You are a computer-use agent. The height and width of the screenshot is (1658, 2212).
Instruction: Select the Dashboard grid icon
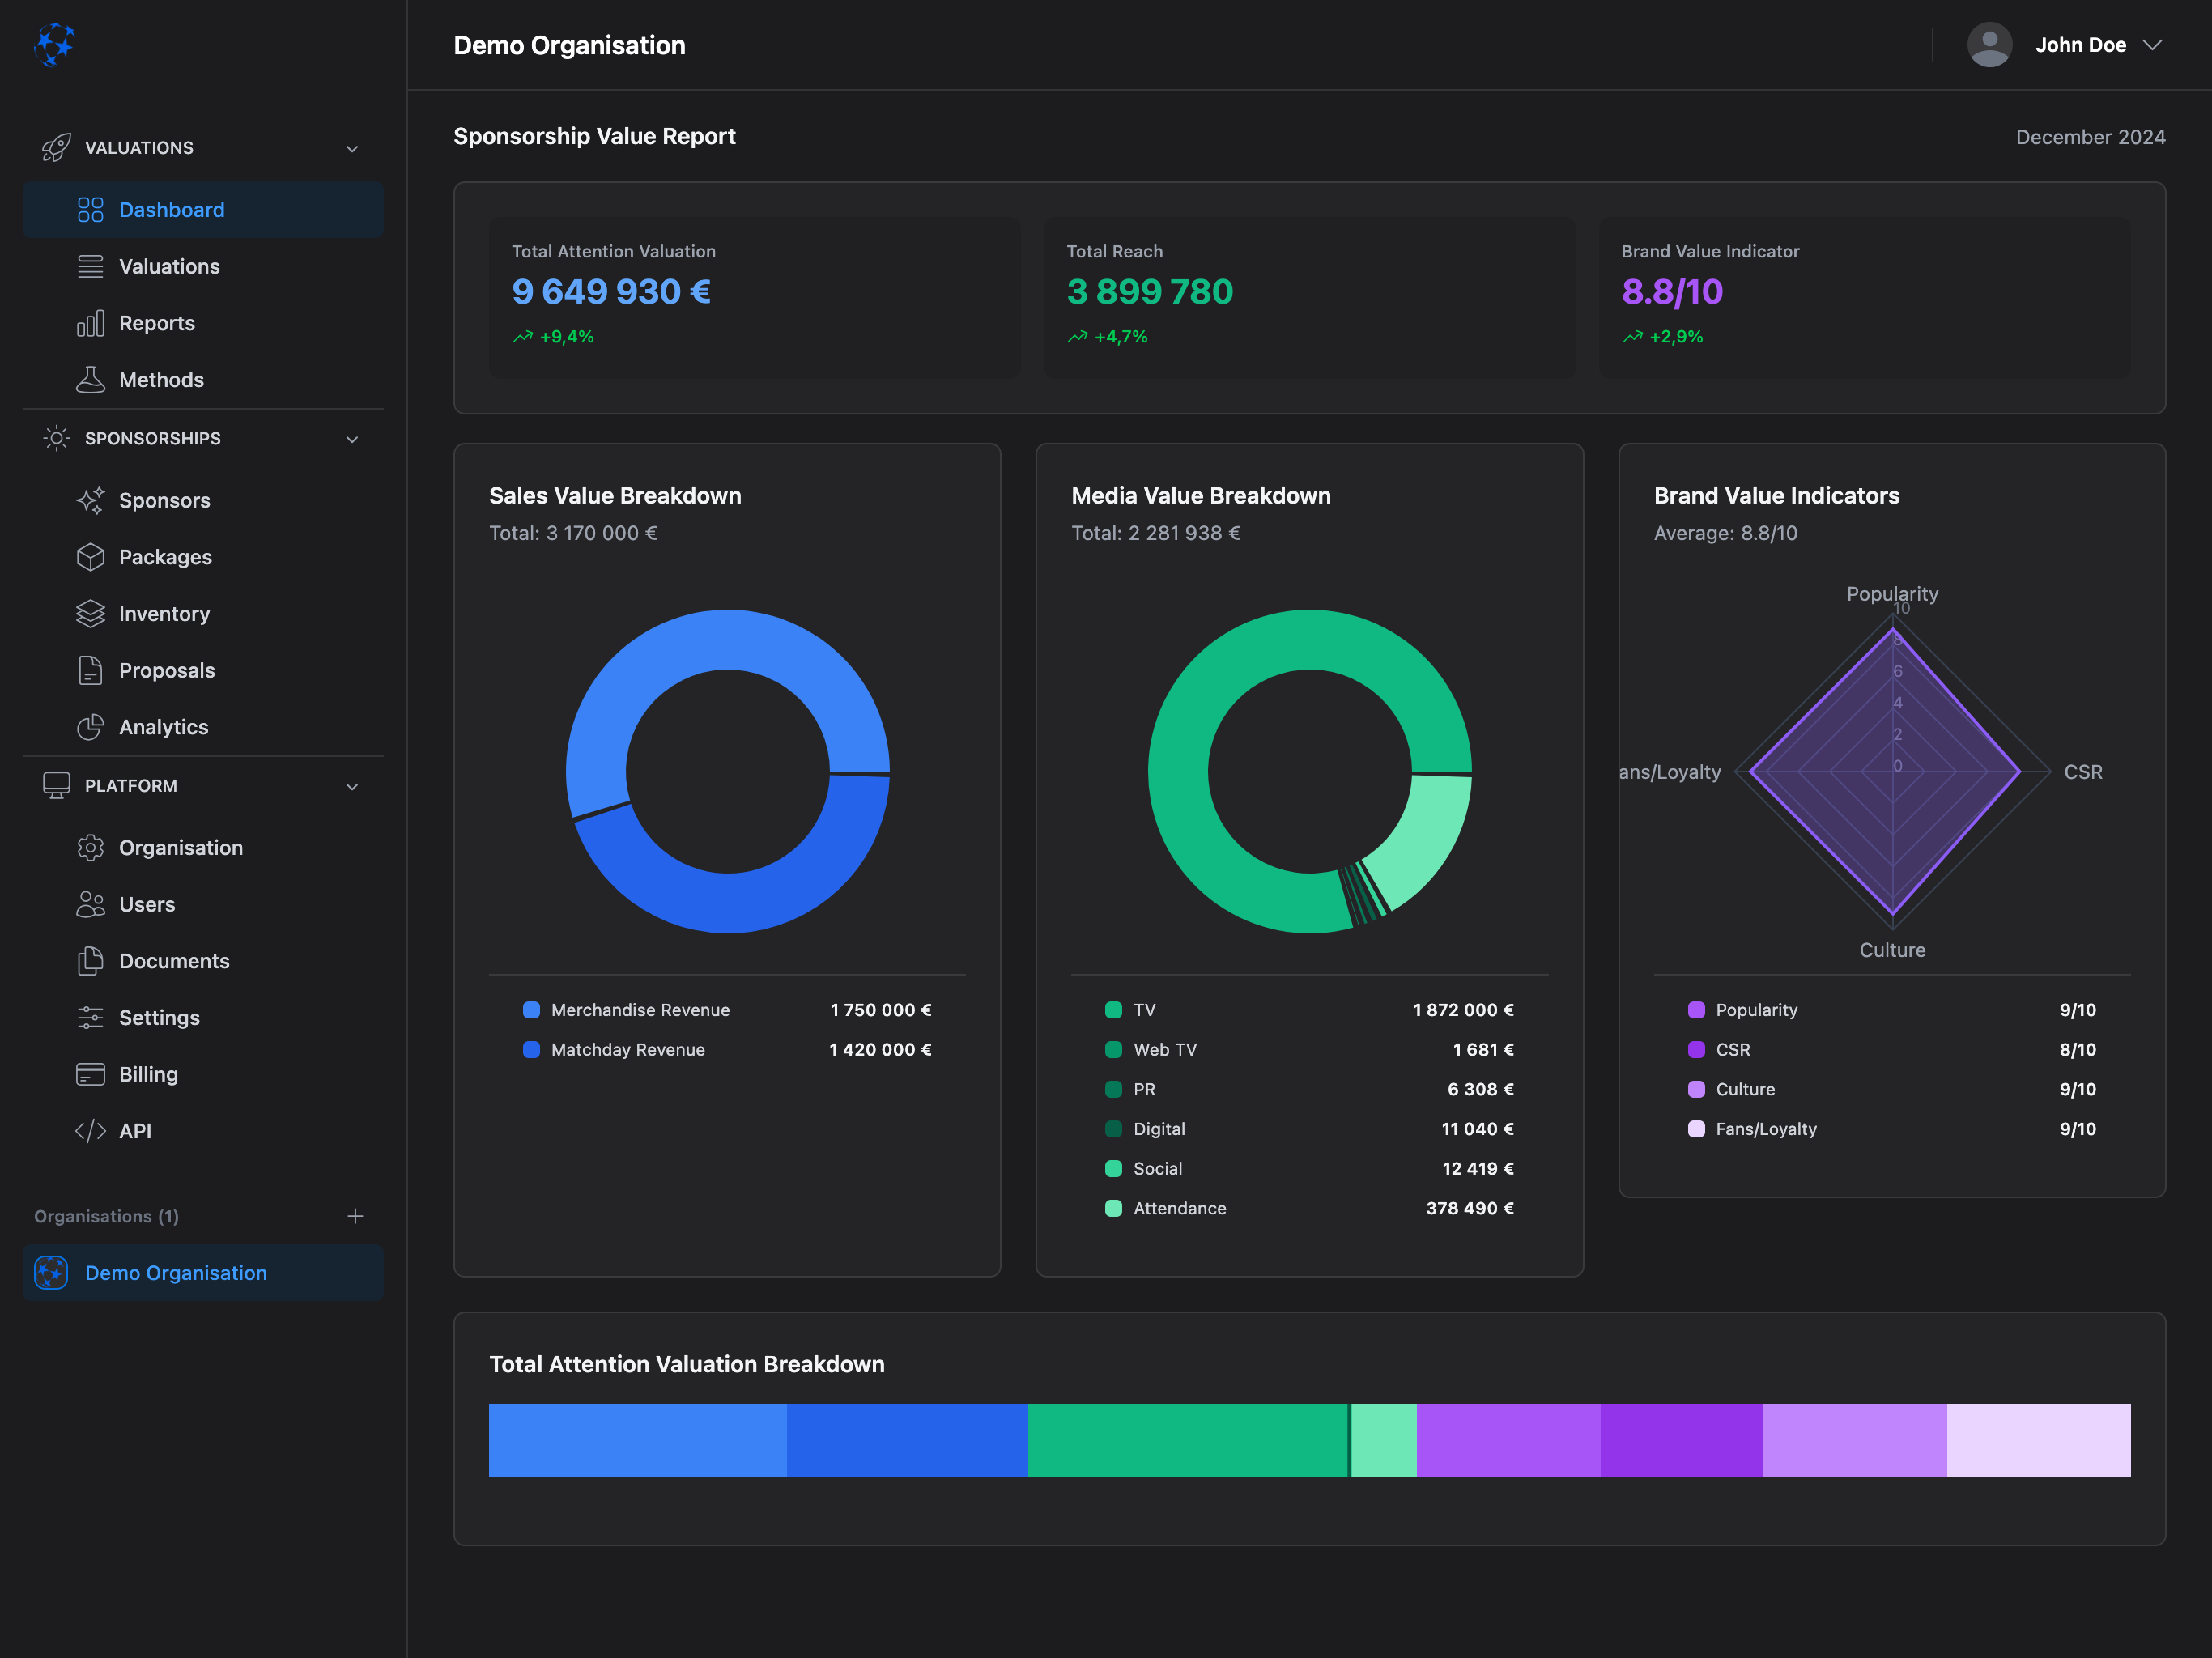[x=90, y=209]
